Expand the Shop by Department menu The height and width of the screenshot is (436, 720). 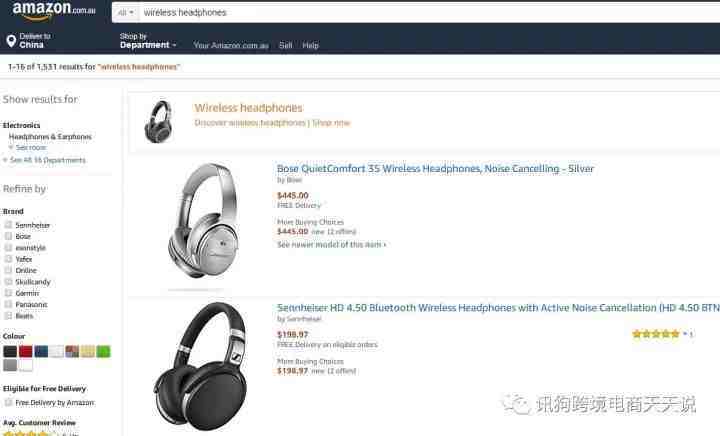pyautogui.click(x=148, y=41)
